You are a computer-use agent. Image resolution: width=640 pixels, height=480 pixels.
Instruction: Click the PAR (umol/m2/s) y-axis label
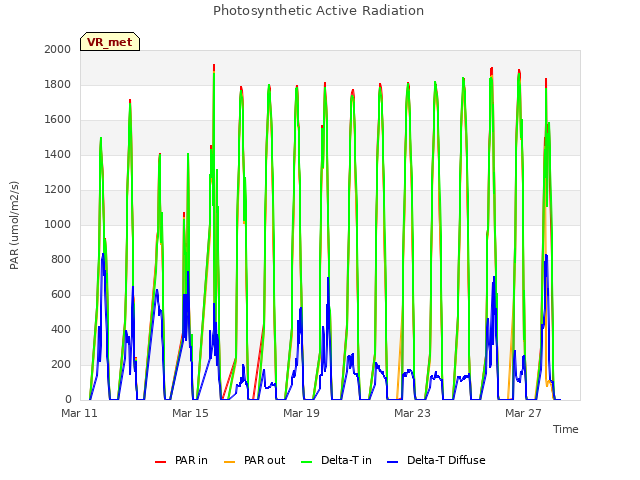coord(14,225)
